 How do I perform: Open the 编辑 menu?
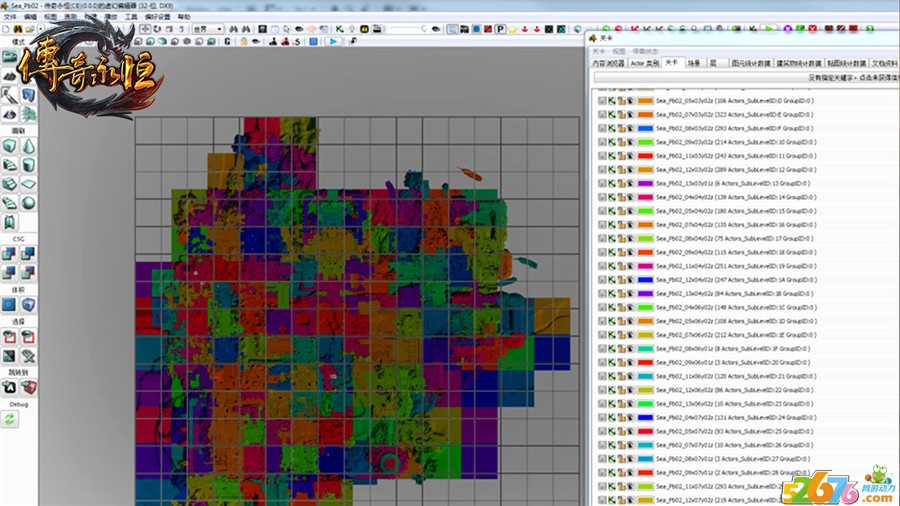[x=30, y=17]
